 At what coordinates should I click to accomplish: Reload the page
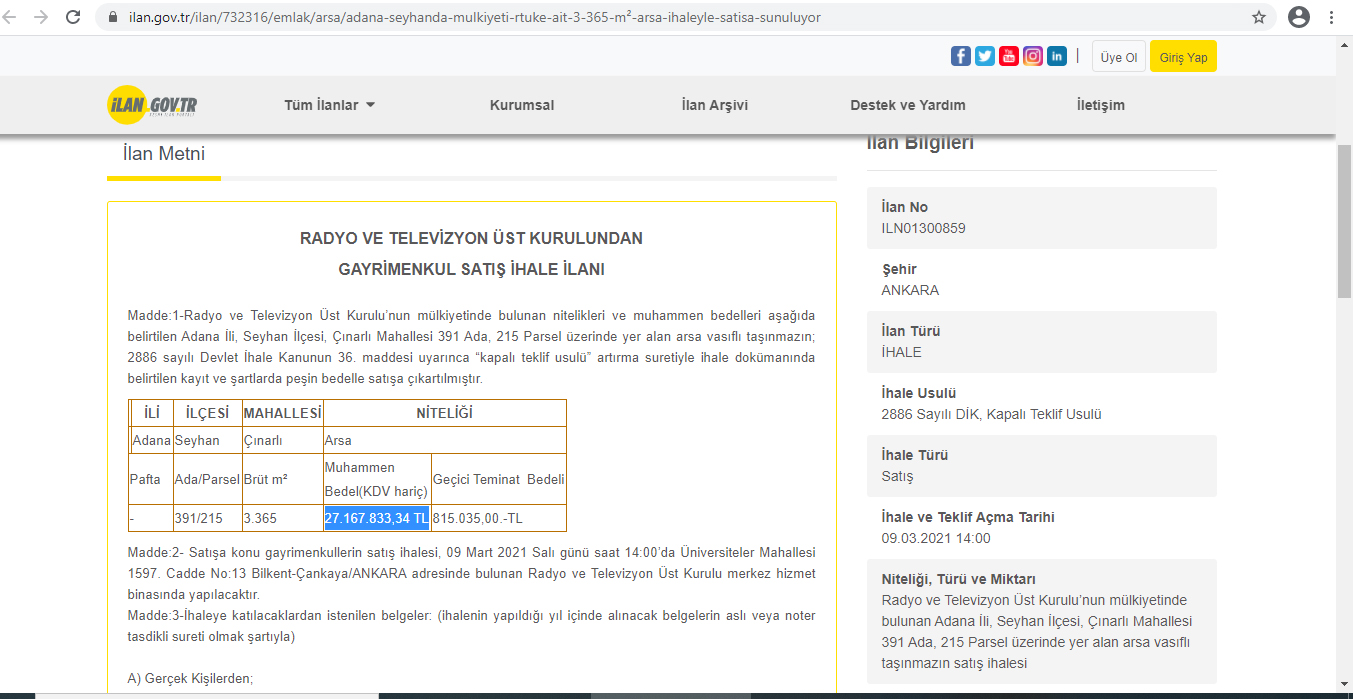point(73,17)
